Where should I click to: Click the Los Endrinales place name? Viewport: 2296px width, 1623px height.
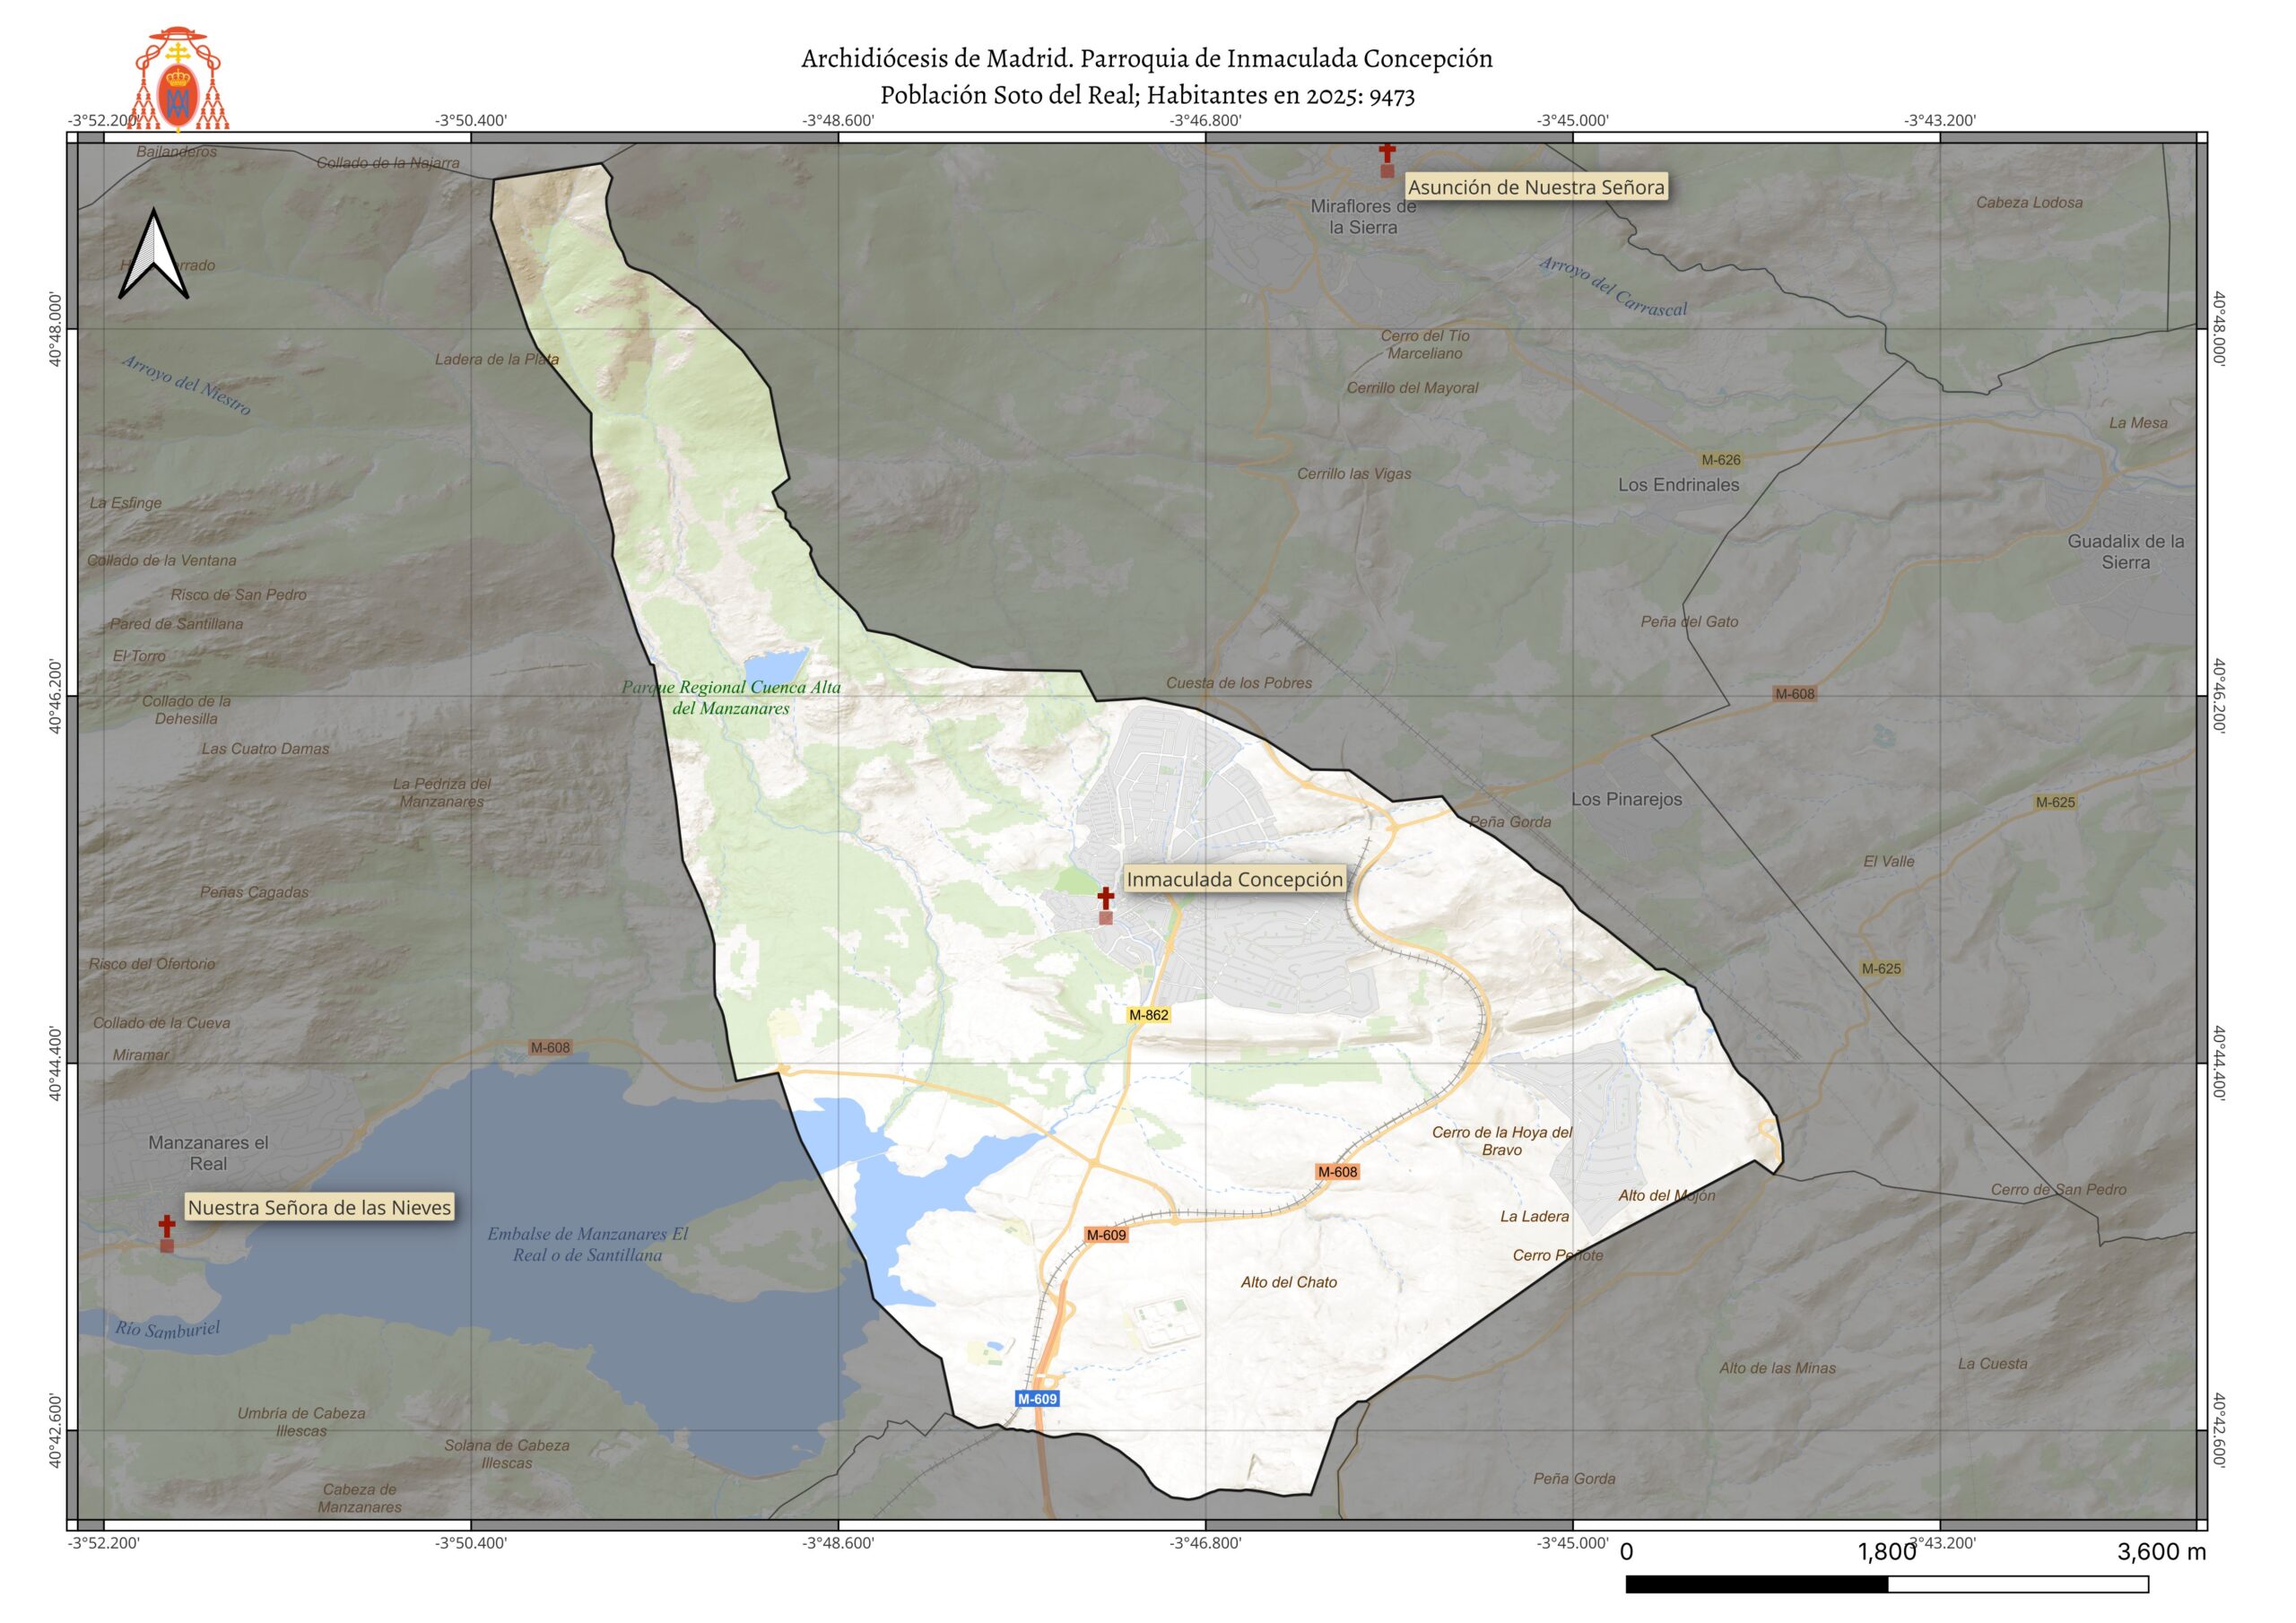point(1678,485)
